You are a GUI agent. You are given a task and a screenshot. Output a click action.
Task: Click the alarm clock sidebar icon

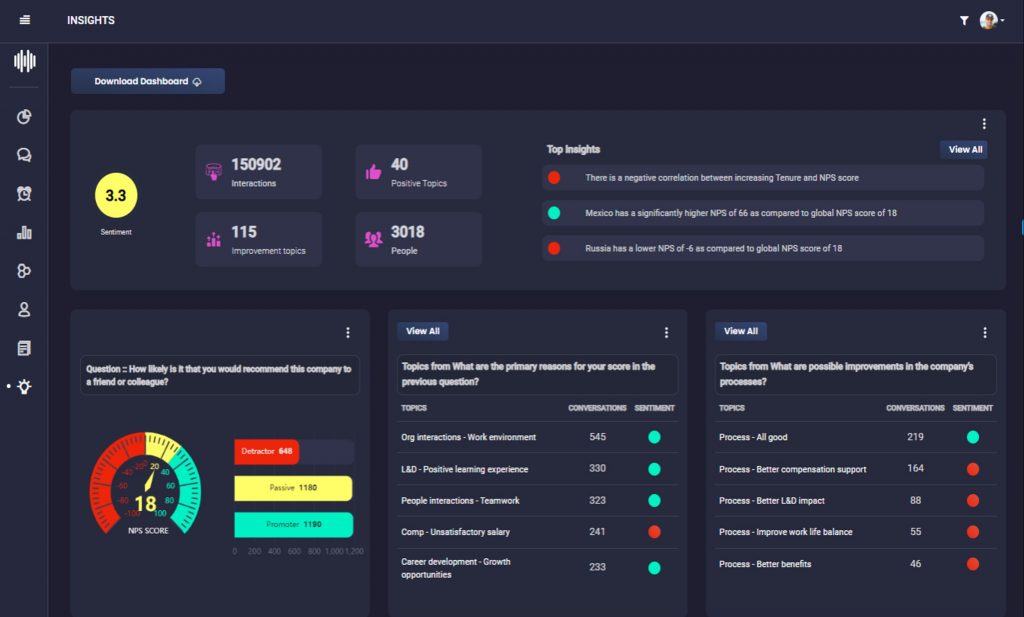(x=24, y=194)
